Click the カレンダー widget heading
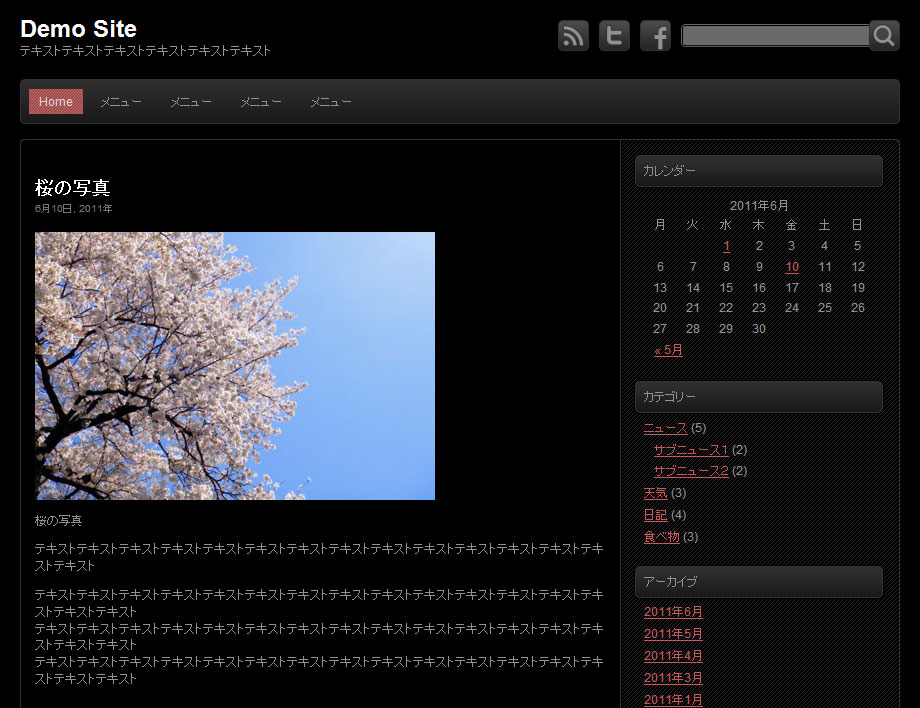 pos(759,171)
